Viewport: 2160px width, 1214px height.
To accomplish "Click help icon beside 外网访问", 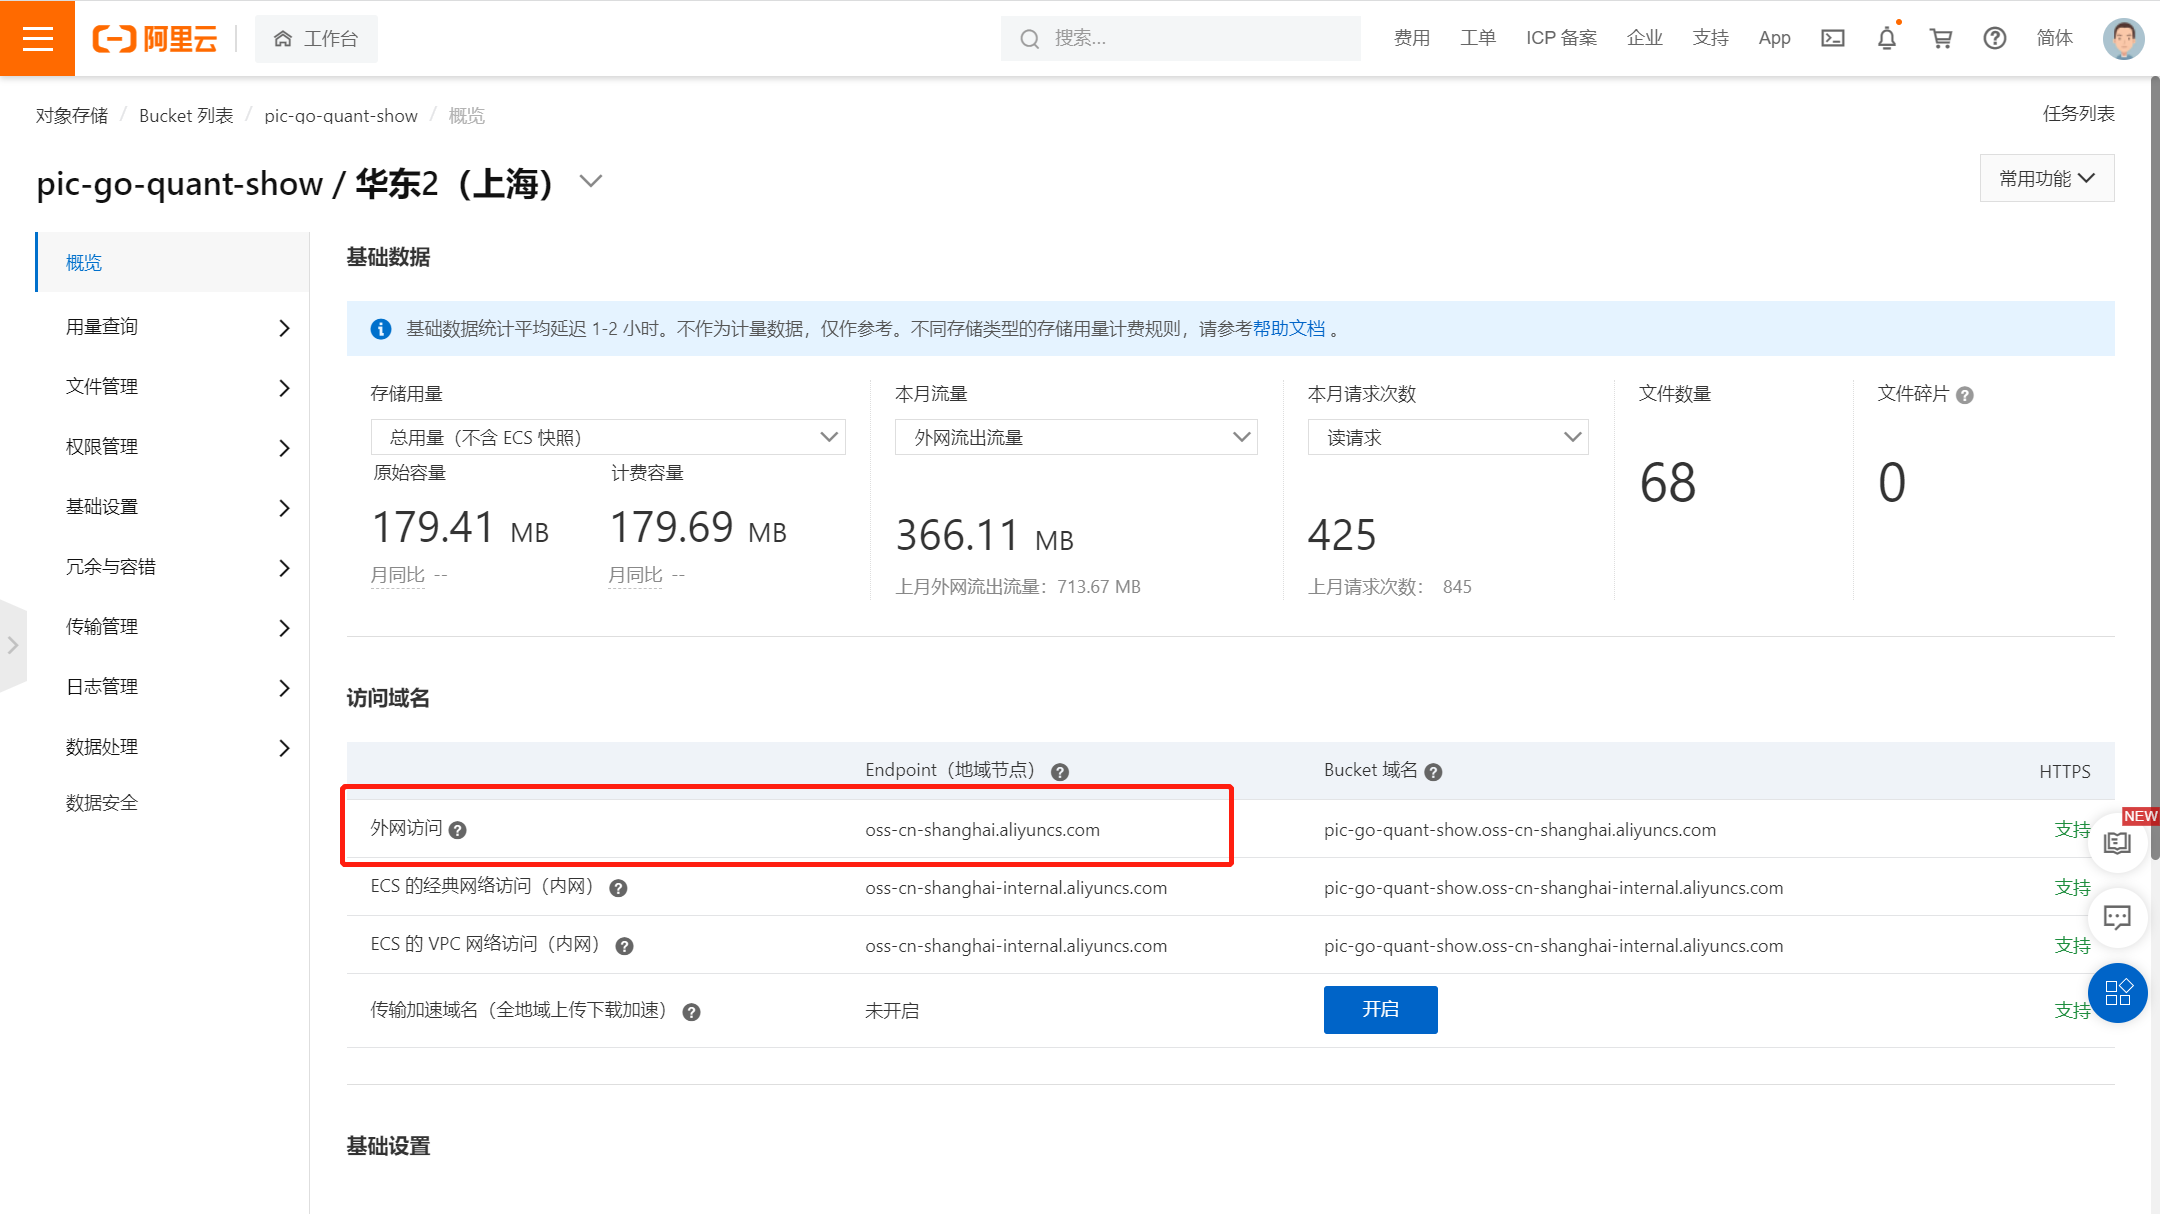I will point(458,830).
